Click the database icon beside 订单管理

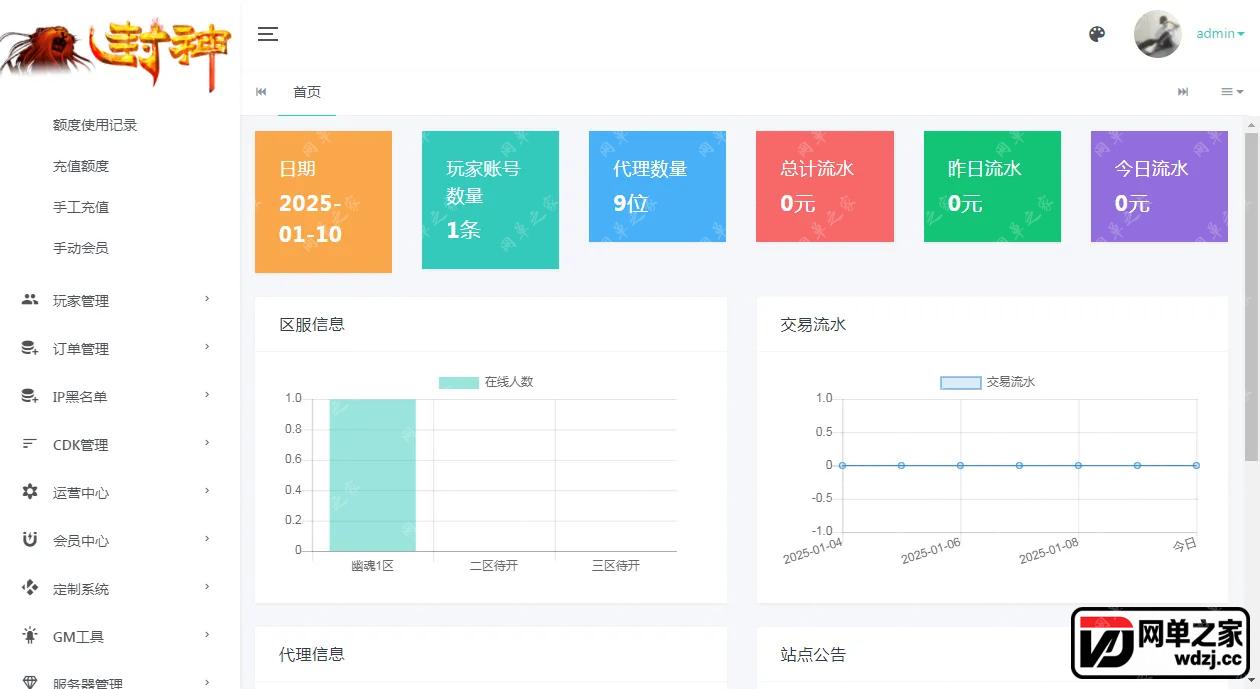click(30, 348)
